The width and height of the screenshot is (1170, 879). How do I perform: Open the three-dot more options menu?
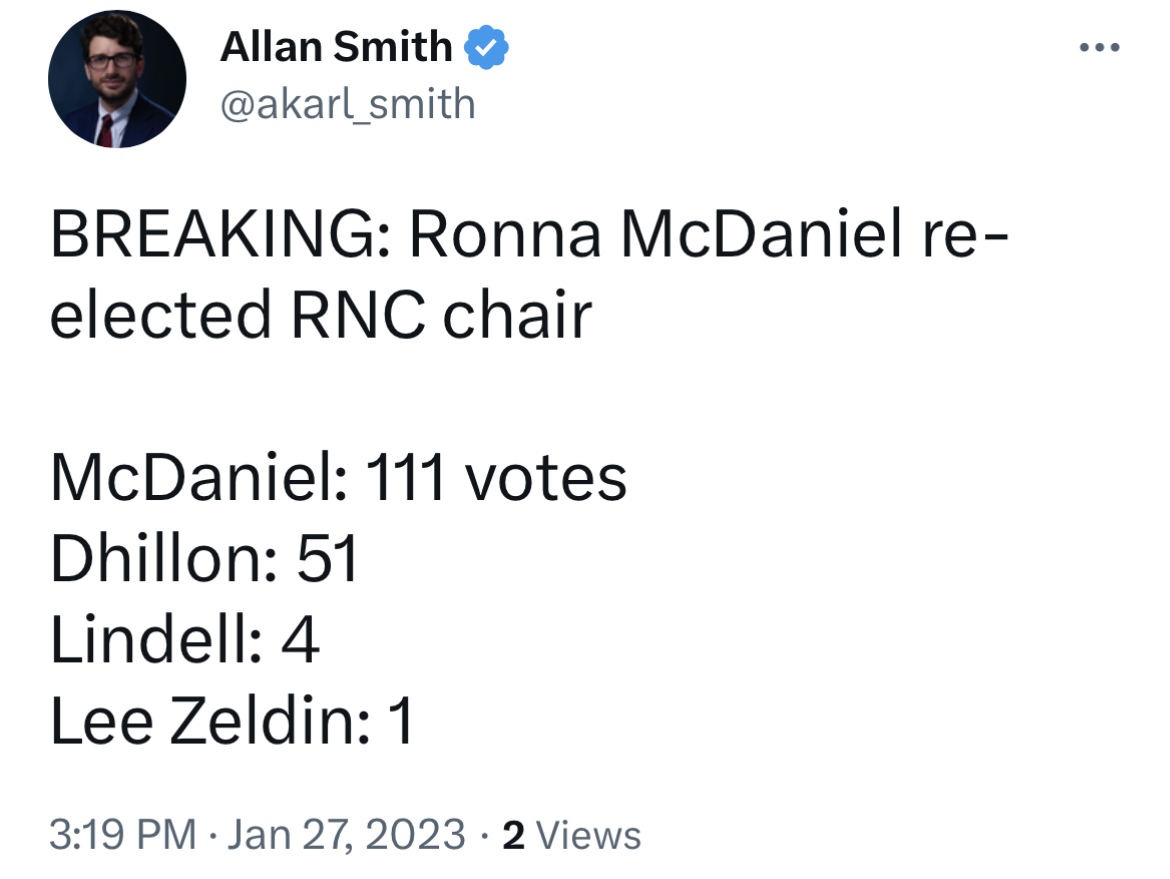pos(1099,47)
